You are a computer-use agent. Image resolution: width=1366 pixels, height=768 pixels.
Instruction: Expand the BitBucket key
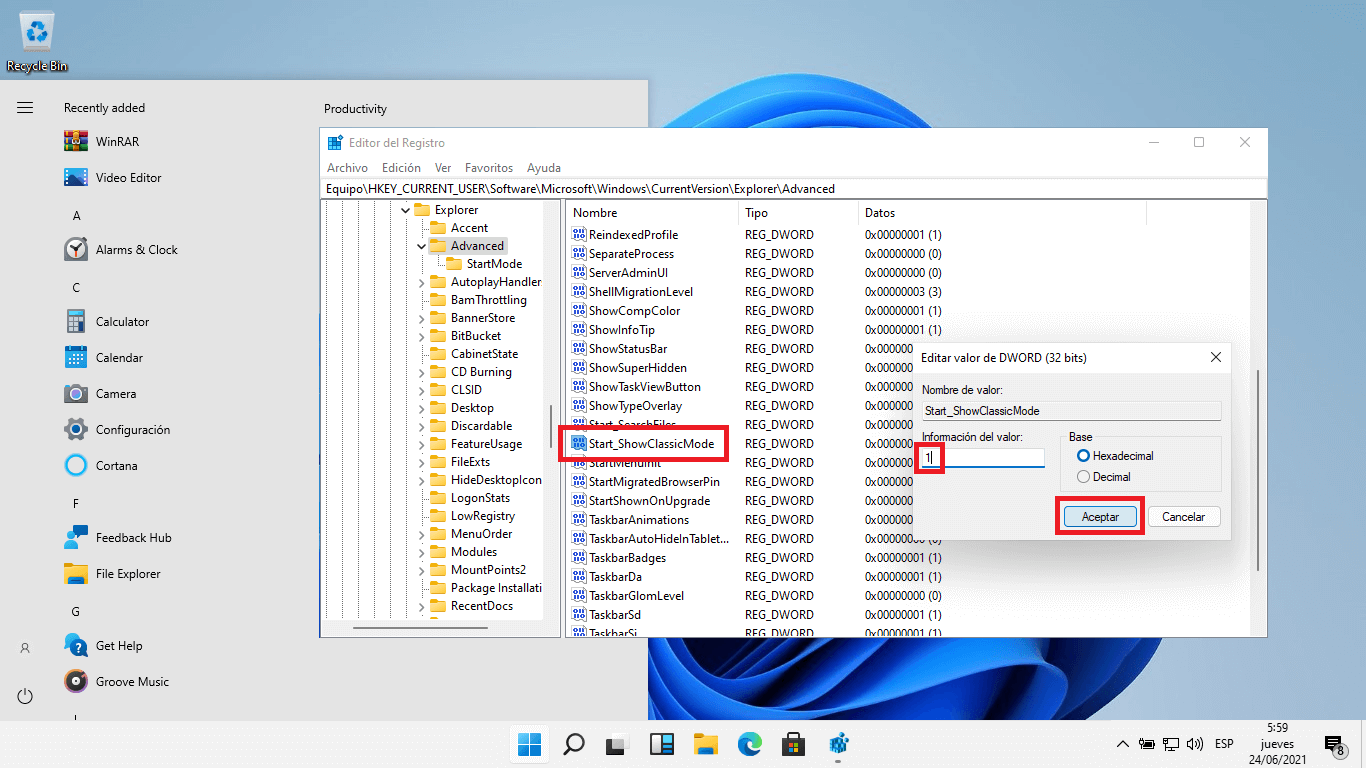pyautogui.click(x=422, y=336)
